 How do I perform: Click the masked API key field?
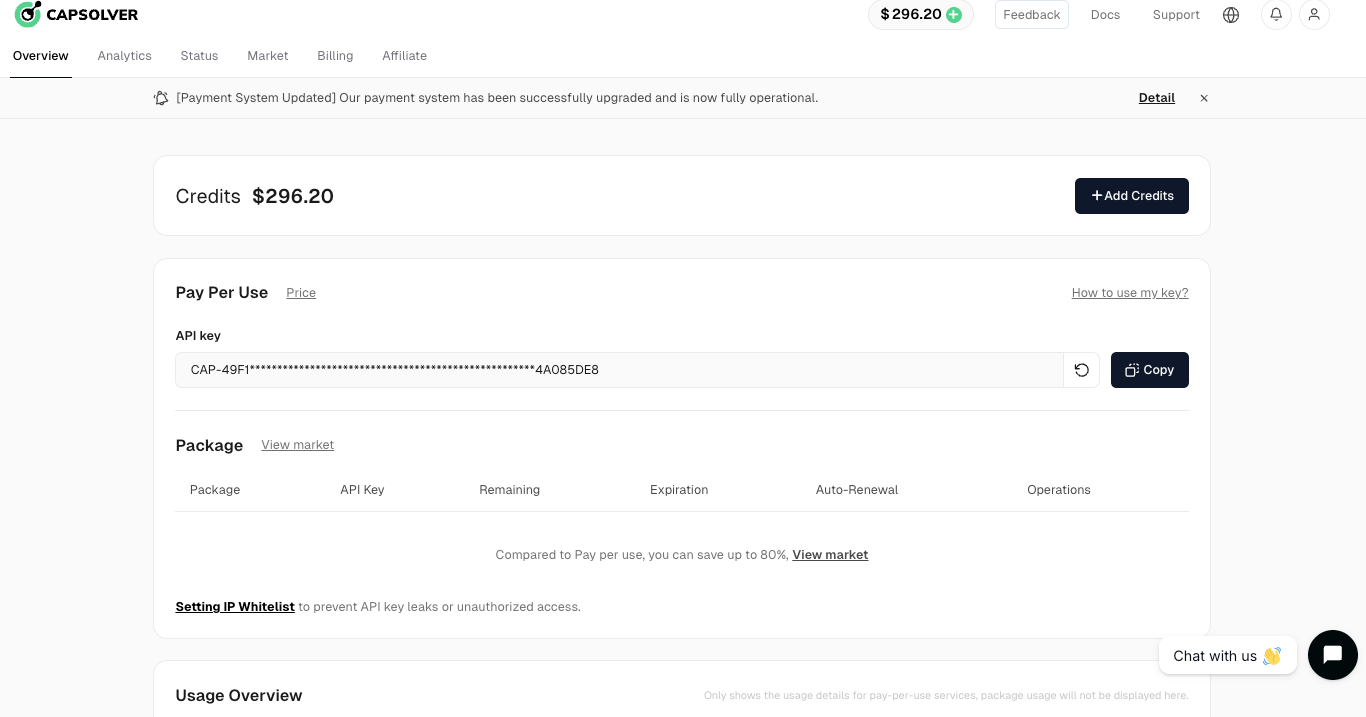click(618, 370)
